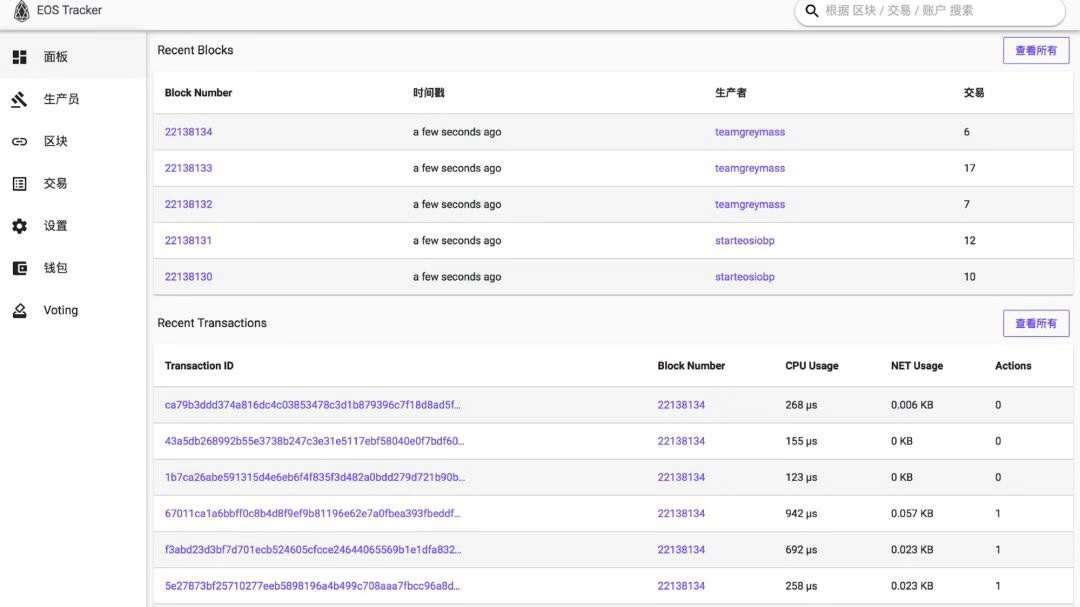The width and height of the screenshot is (1080, 607).
Task: Click the Block Number header in Recent Blocks
Action: click(x=198, y=93)
